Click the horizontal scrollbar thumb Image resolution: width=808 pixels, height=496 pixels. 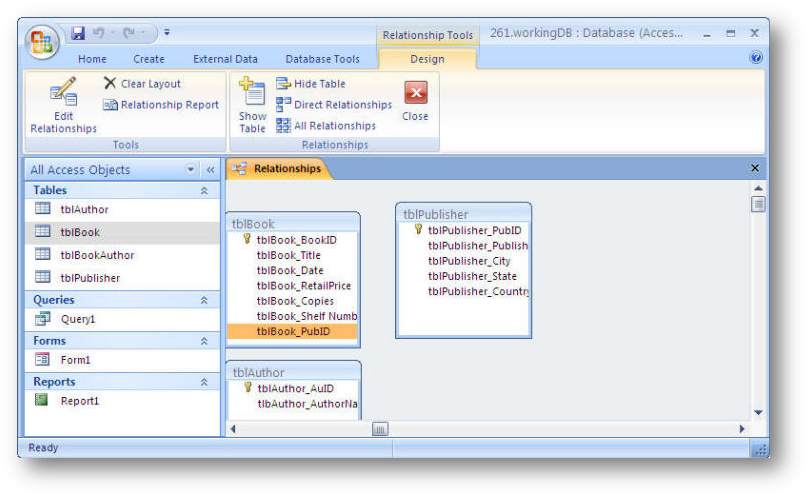380,429
